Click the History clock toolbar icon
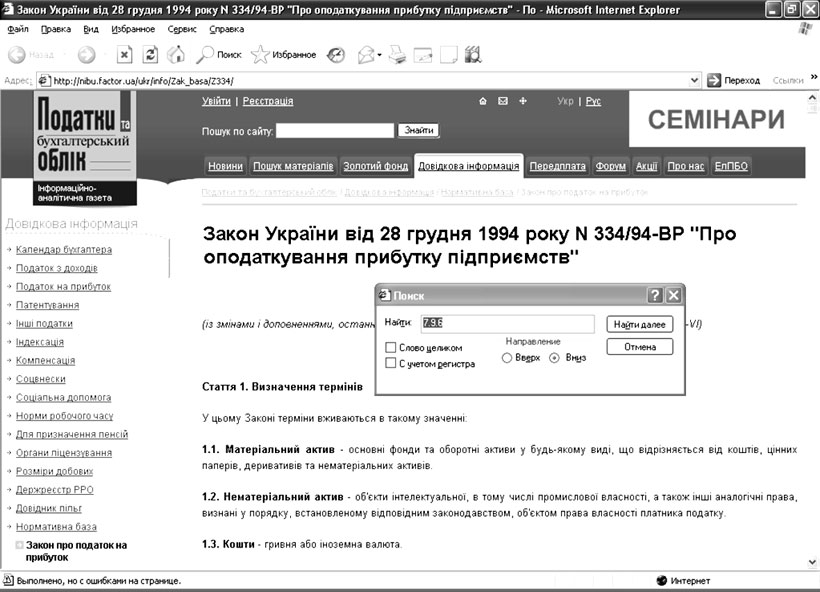Viewport: 820px width, 592px height. [336, 55]
